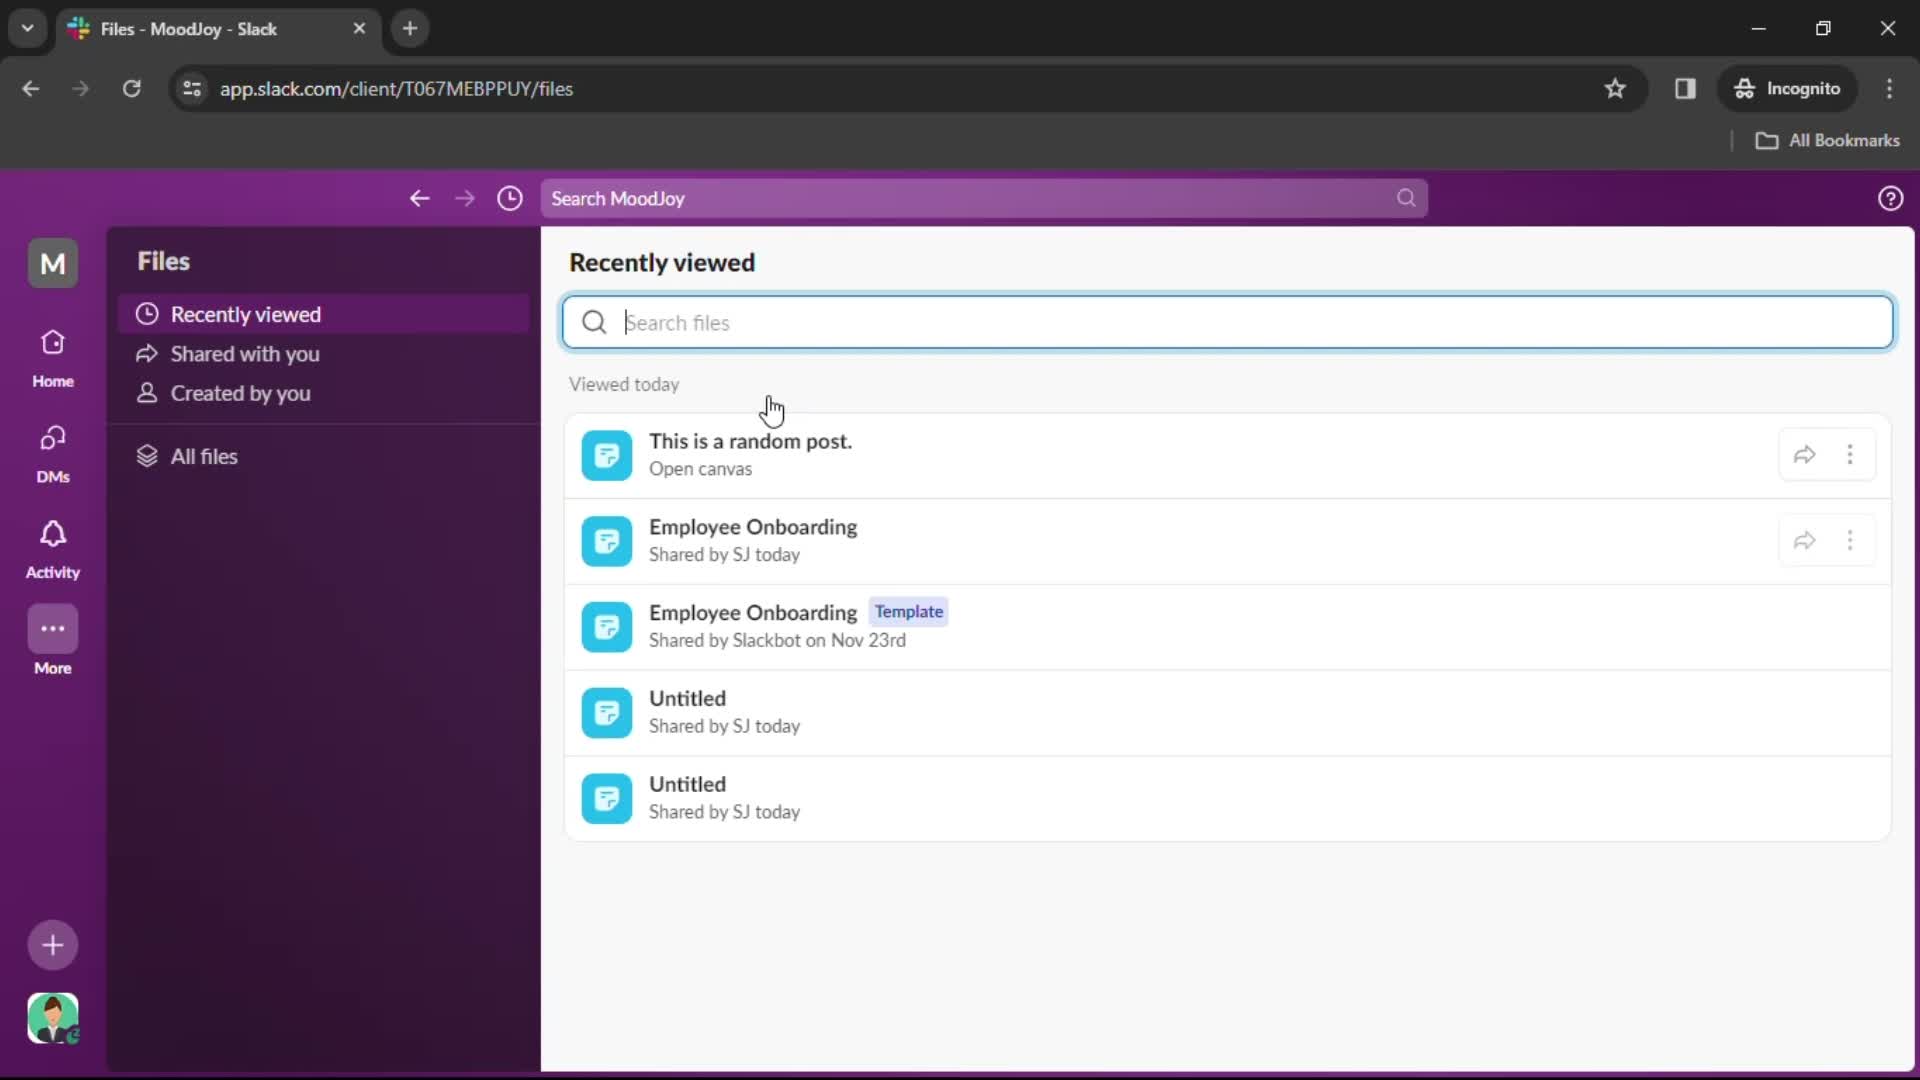1920x1080 pixels.
Task: Open Created by you section
Action: pos(240,392)
